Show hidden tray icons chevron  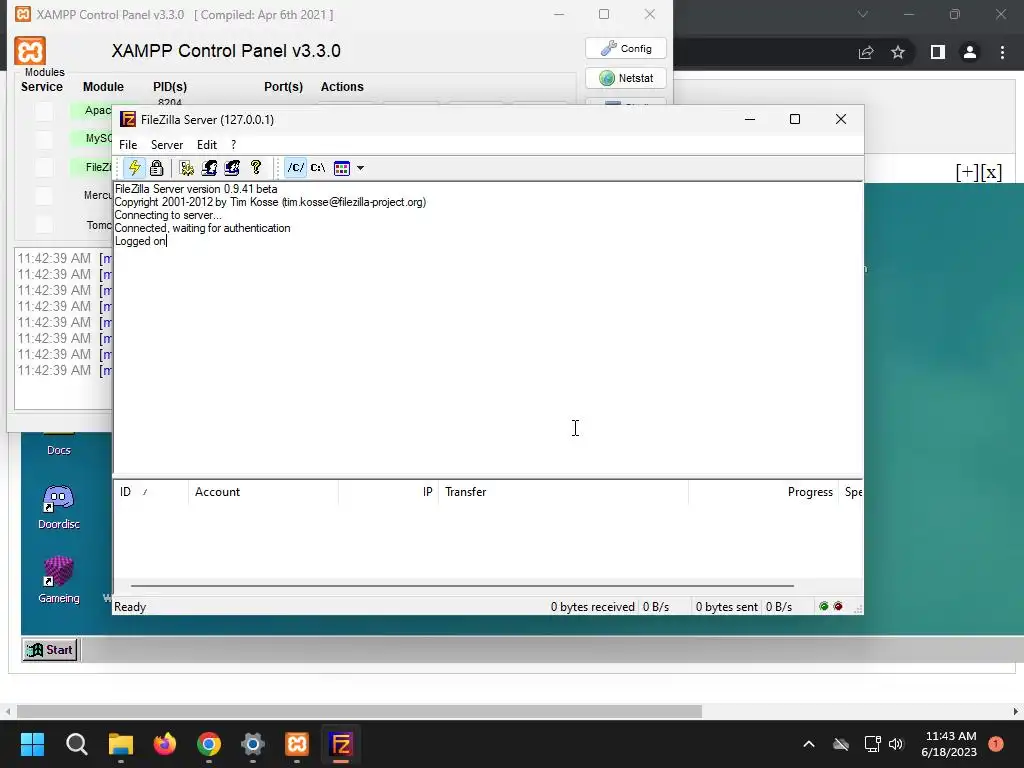pos(808,744)
